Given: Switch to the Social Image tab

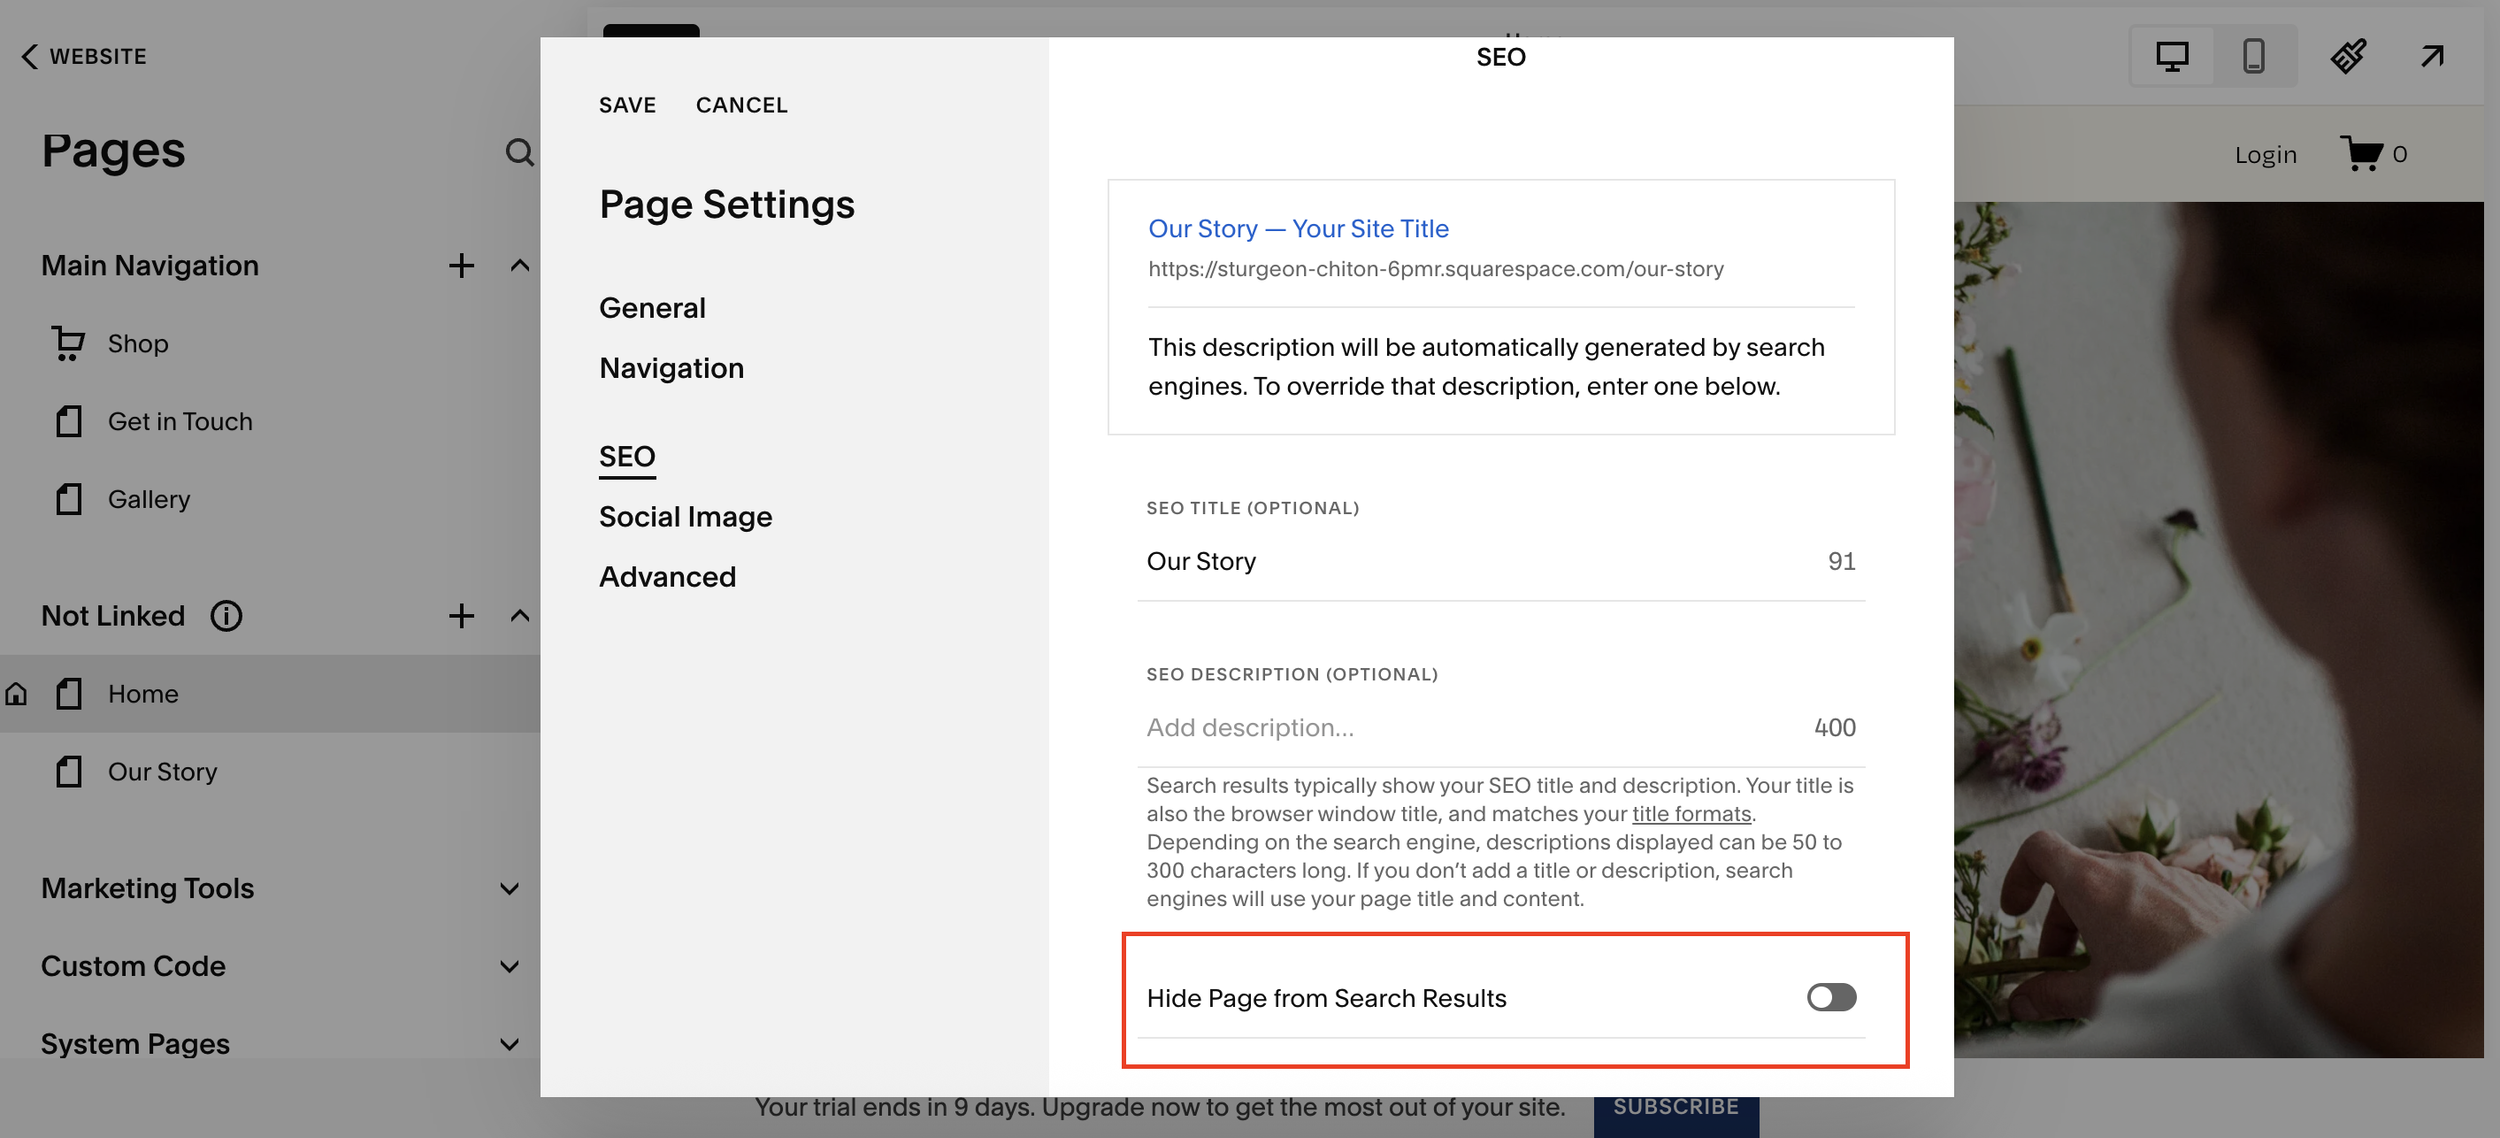Looking at the screenshot, I should tap(685, 516).
